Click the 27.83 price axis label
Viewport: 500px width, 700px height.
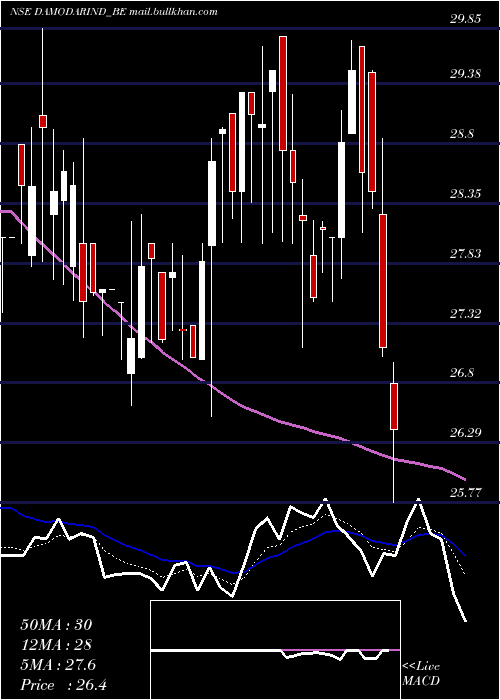[x=466, y=254]
